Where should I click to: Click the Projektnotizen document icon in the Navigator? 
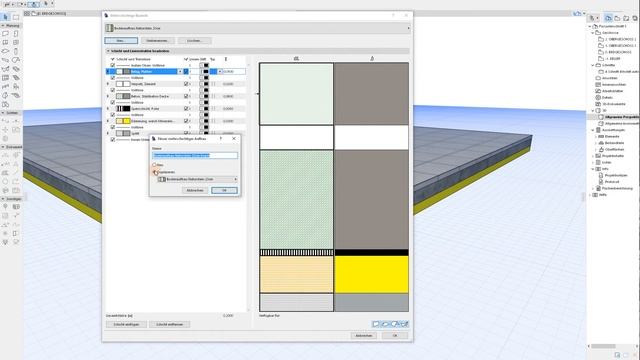[601, 175]
